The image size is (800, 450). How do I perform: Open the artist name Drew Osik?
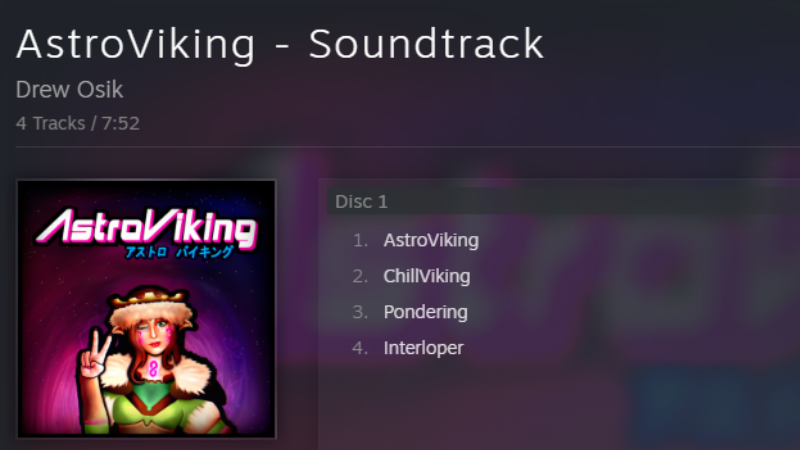click(x=69, y=90)
